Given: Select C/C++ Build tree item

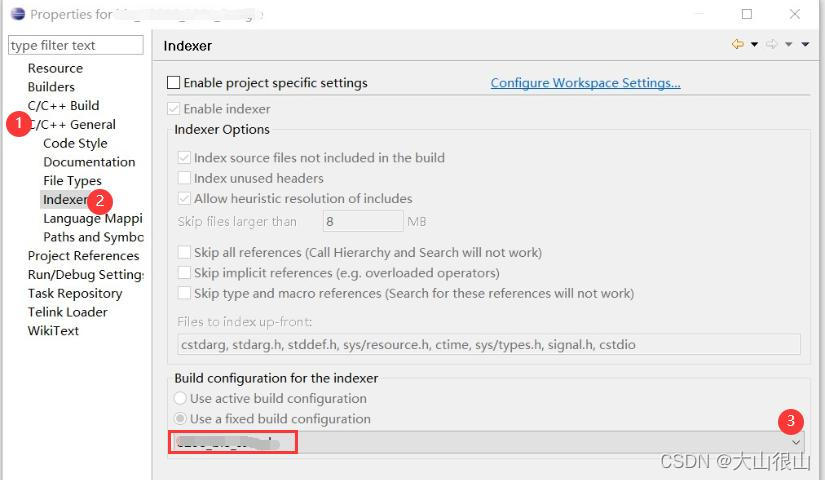Looking at the screenshot, I should point(63,106).
